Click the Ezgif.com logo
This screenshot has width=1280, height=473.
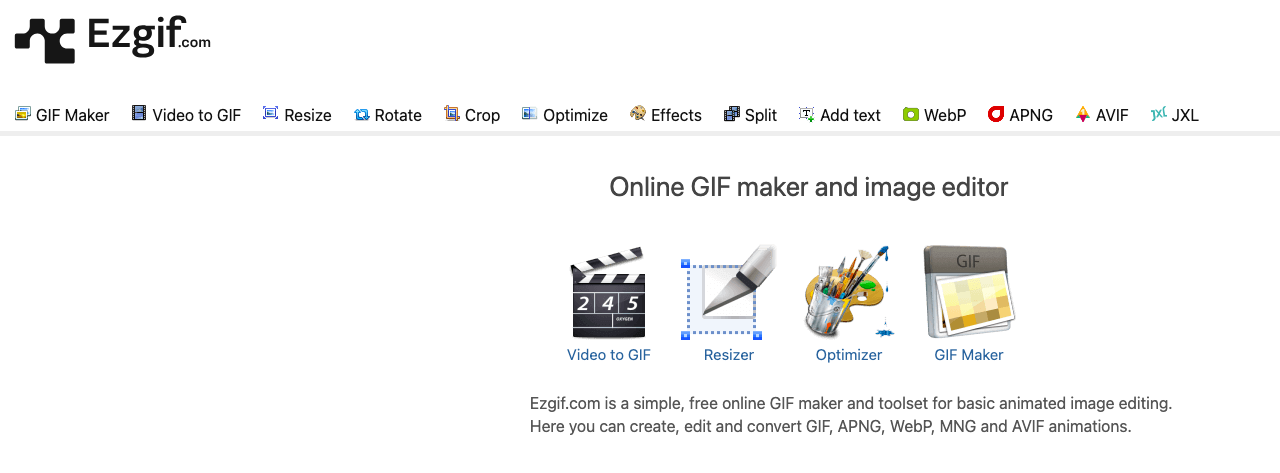point(112,39)
